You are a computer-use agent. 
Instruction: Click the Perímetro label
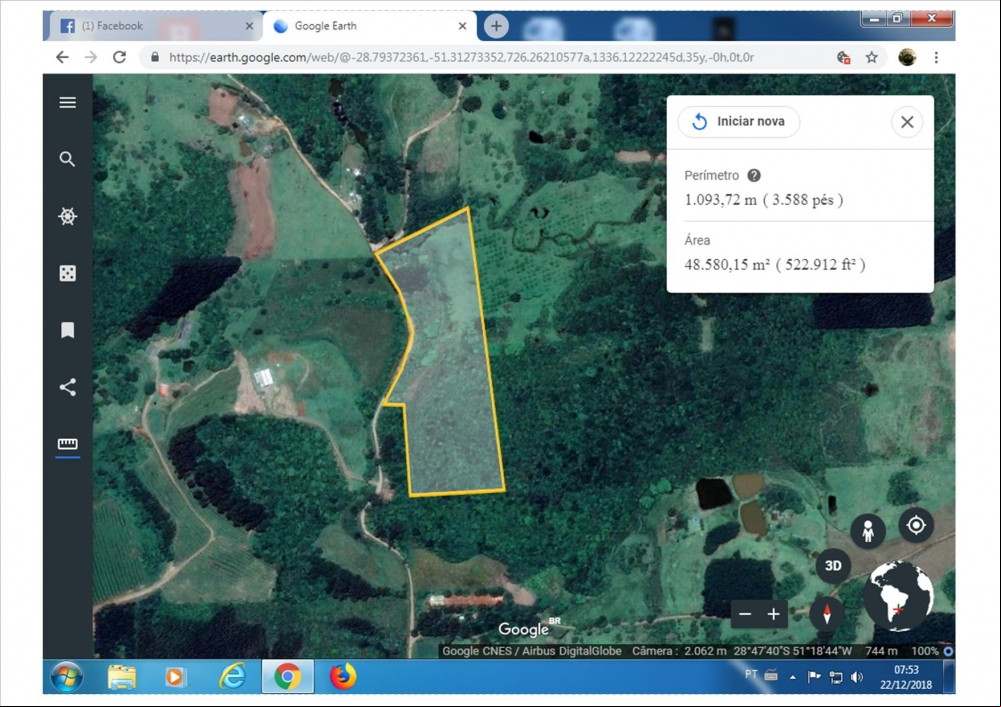pos(711,176)
